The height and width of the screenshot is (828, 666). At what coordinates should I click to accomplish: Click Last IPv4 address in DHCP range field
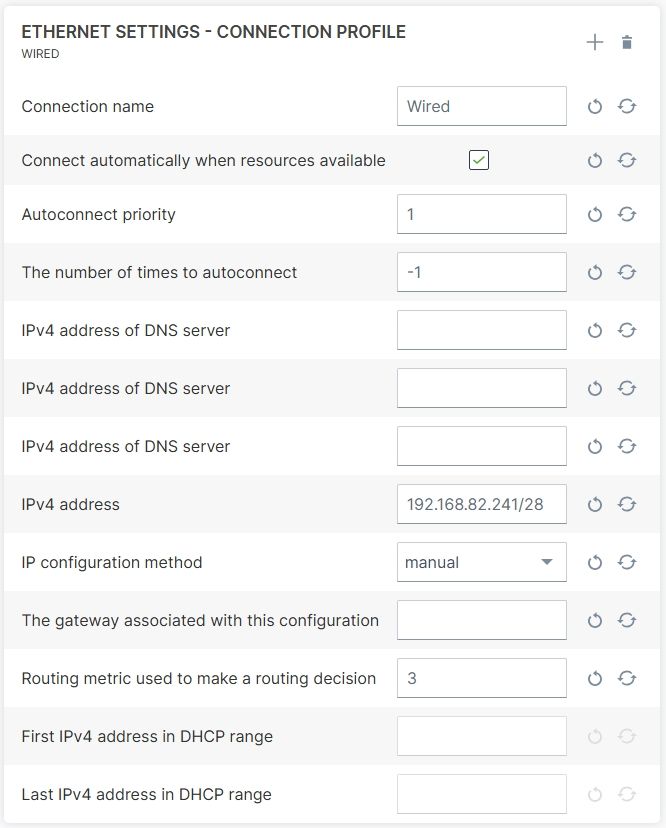click(x=482, y=794)
